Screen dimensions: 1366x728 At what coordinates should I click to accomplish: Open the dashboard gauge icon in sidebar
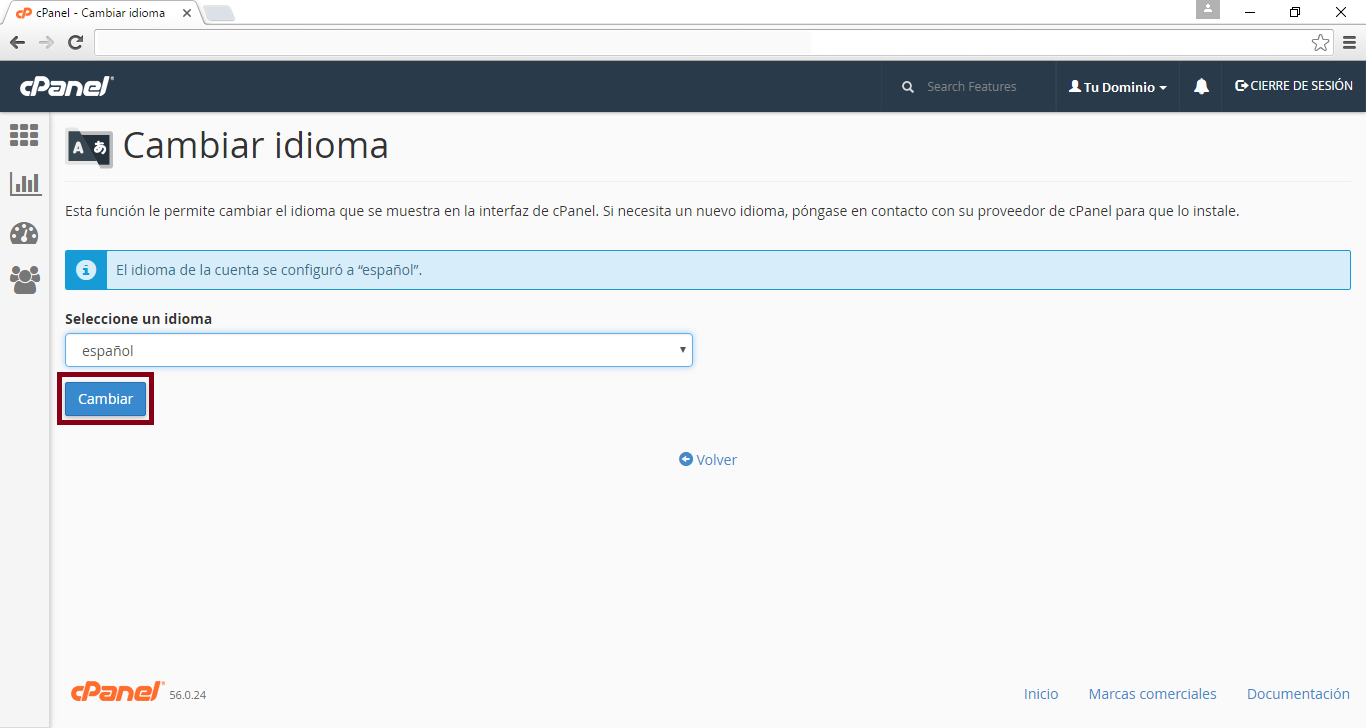(x=24, y=233)
